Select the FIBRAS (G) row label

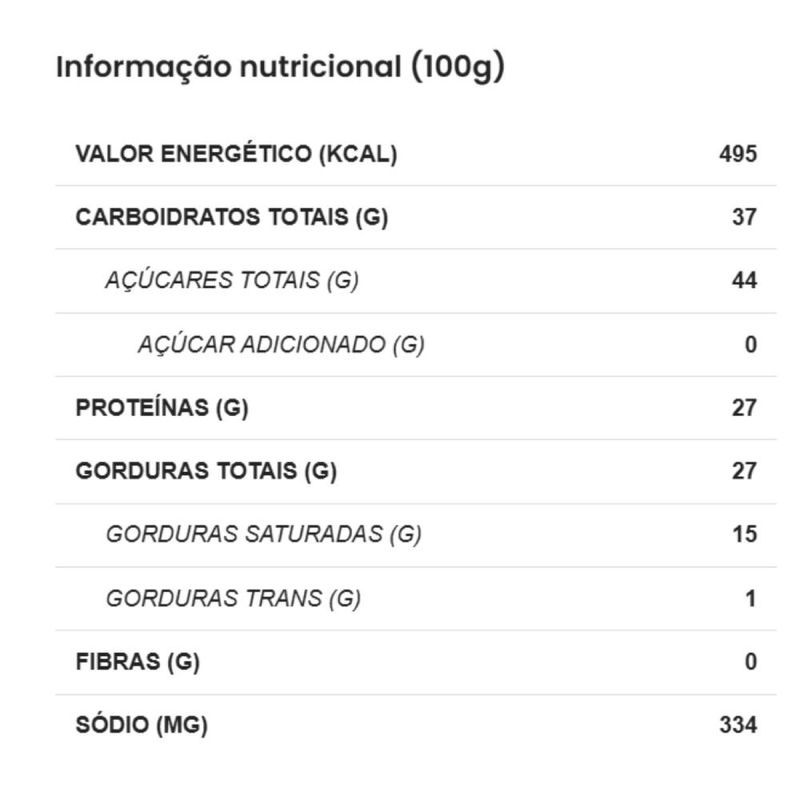(x=138, y=662)
